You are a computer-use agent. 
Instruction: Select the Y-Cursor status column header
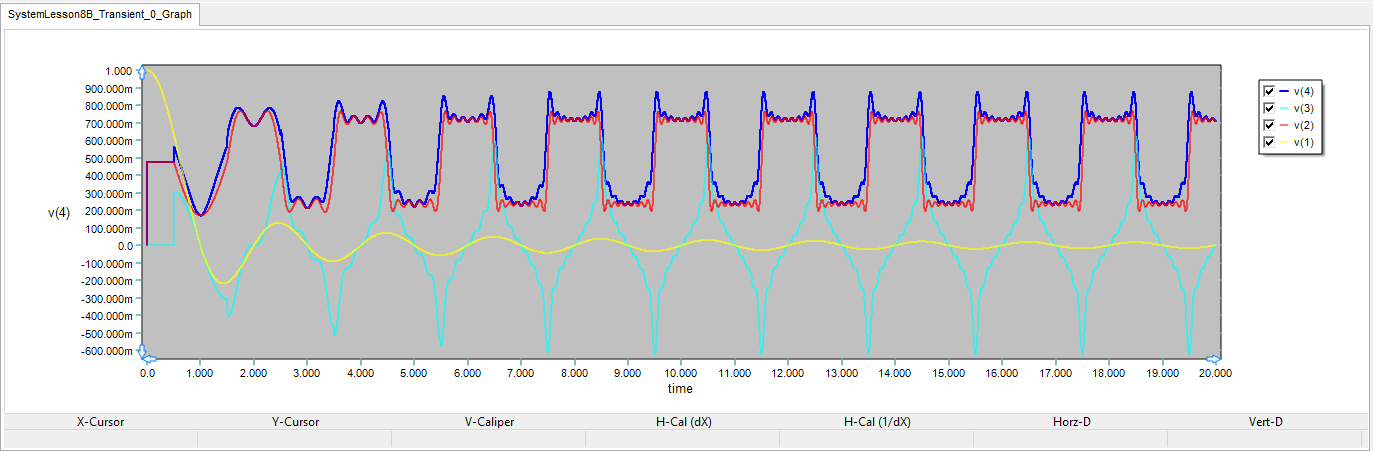click(295, 422)
